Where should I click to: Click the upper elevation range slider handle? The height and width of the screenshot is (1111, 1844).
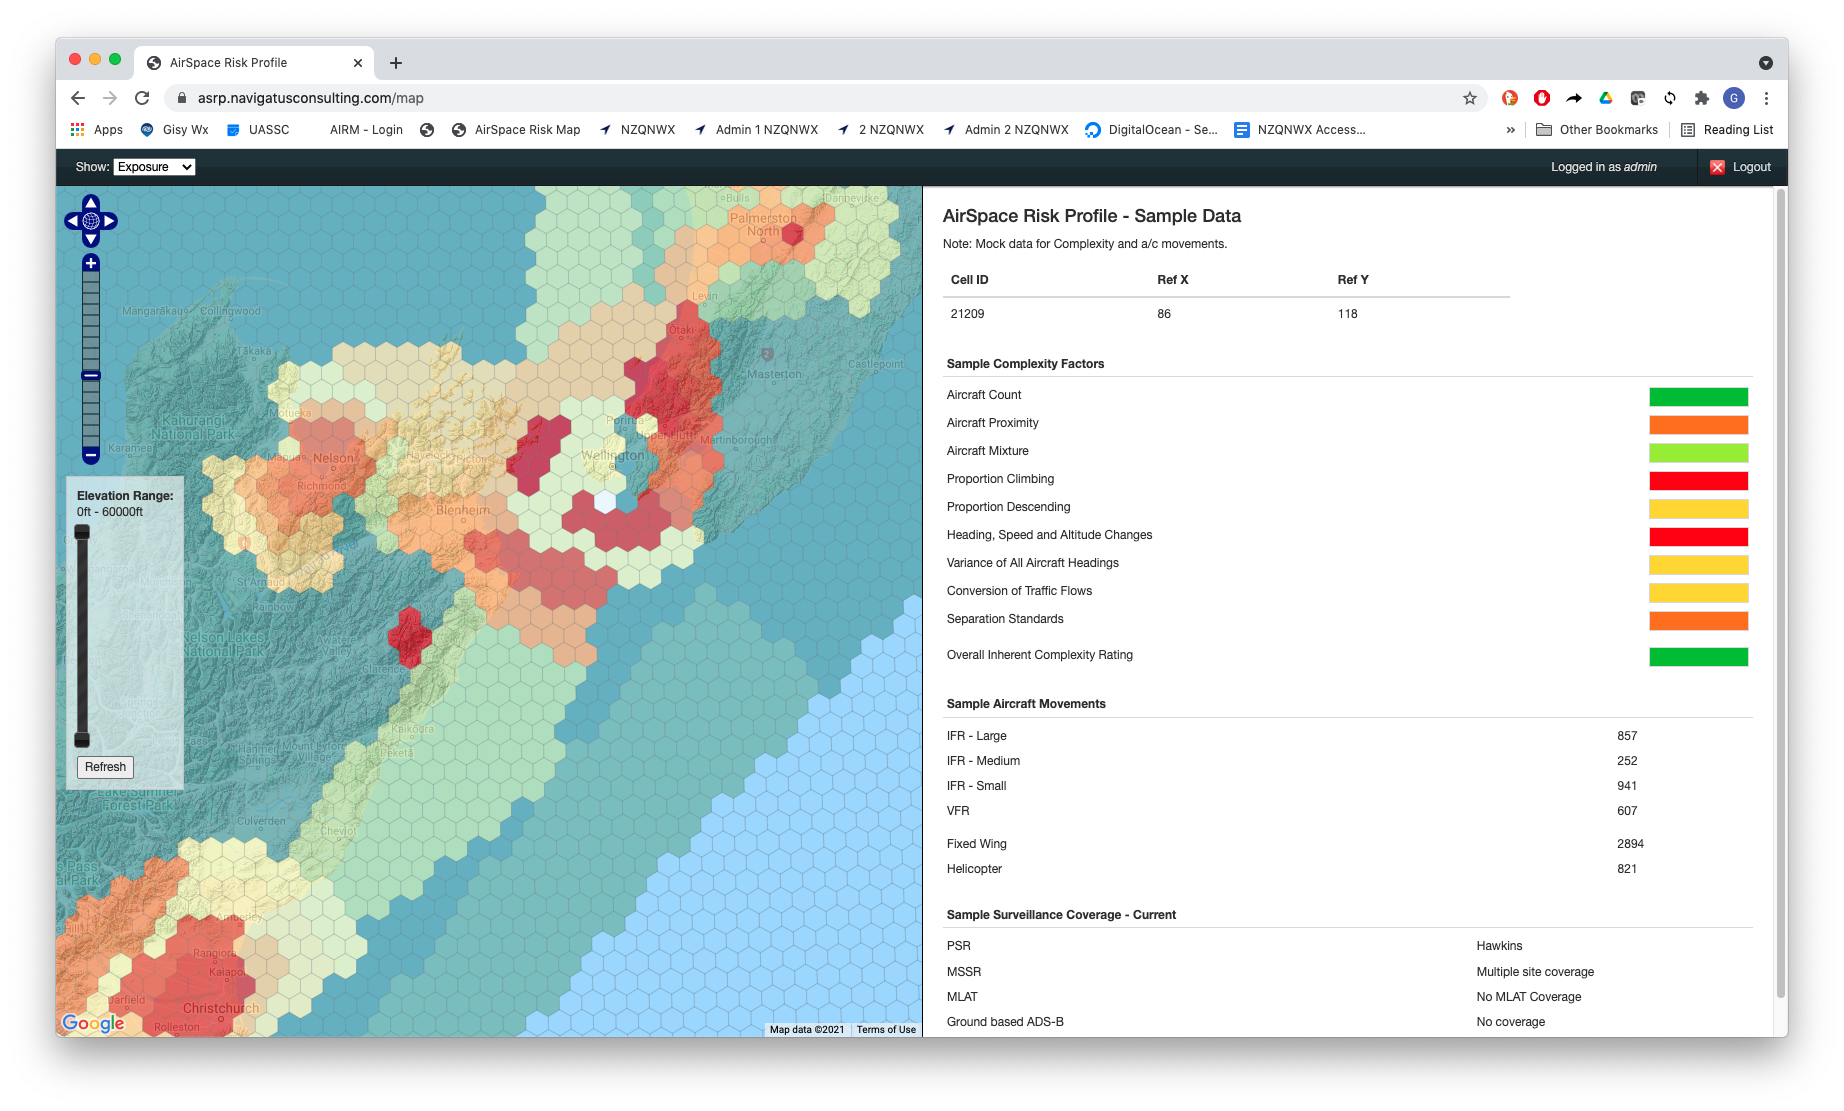[82, 532]
